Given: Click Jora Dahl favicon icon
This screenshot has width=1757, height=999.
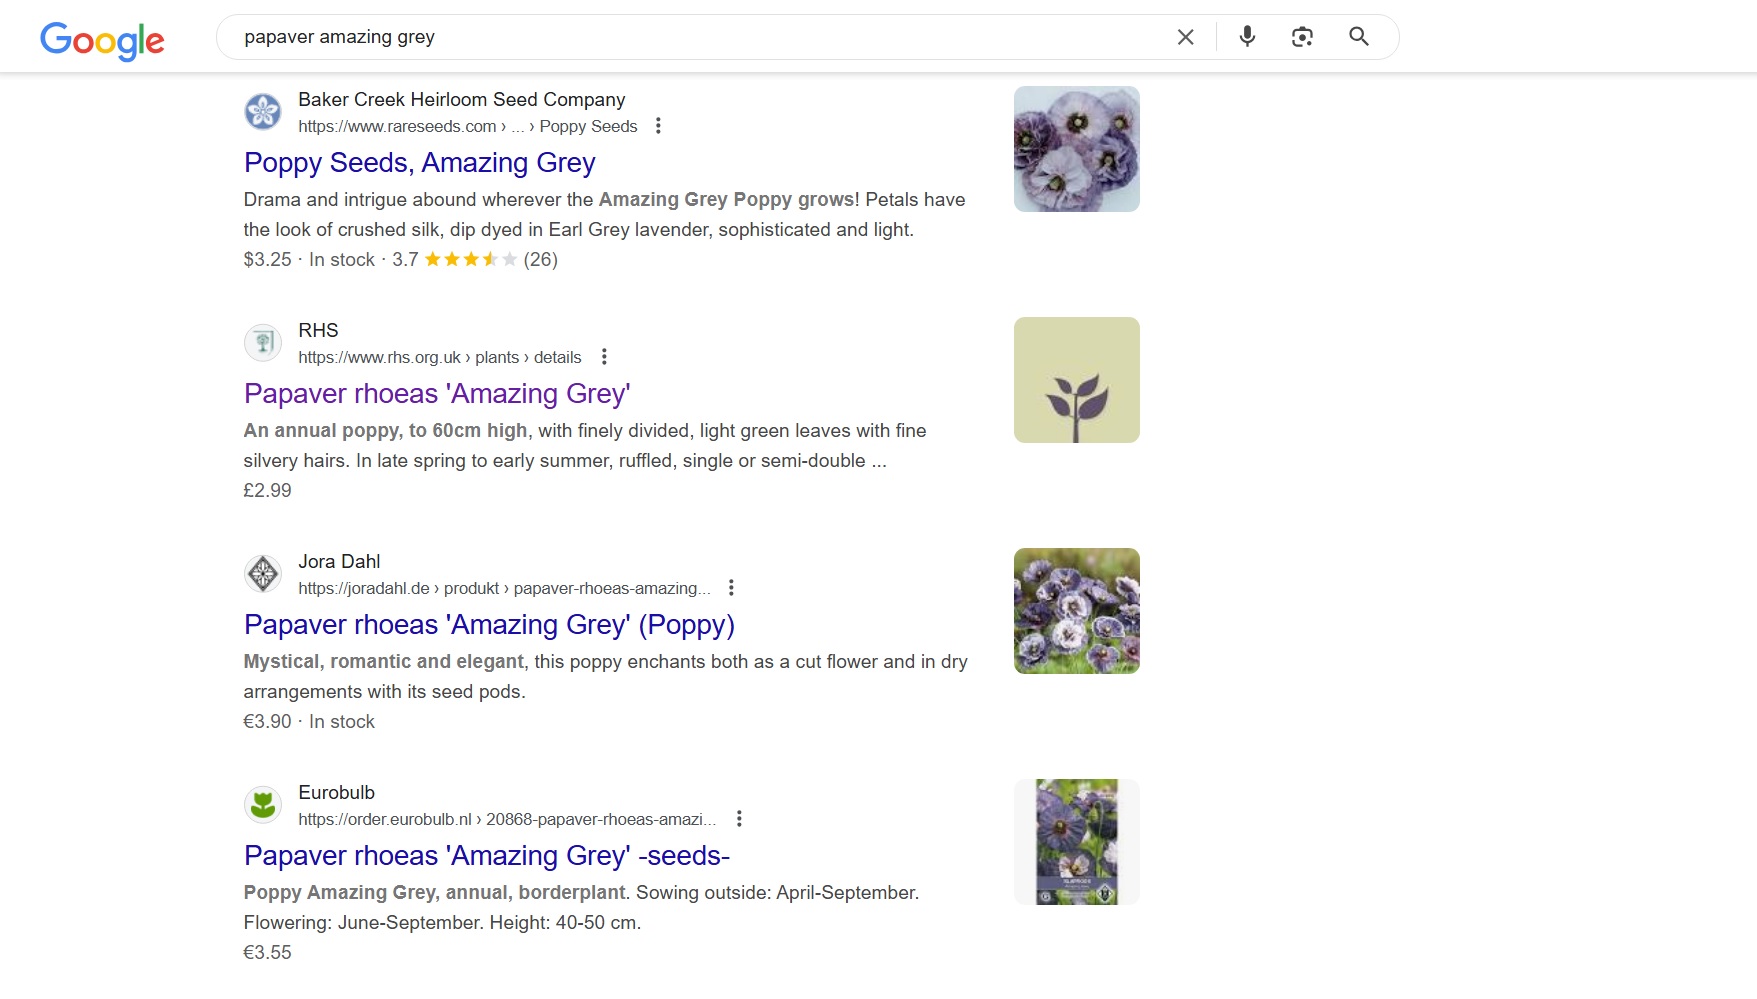Looking at the screenshot, I should [263, 574].
